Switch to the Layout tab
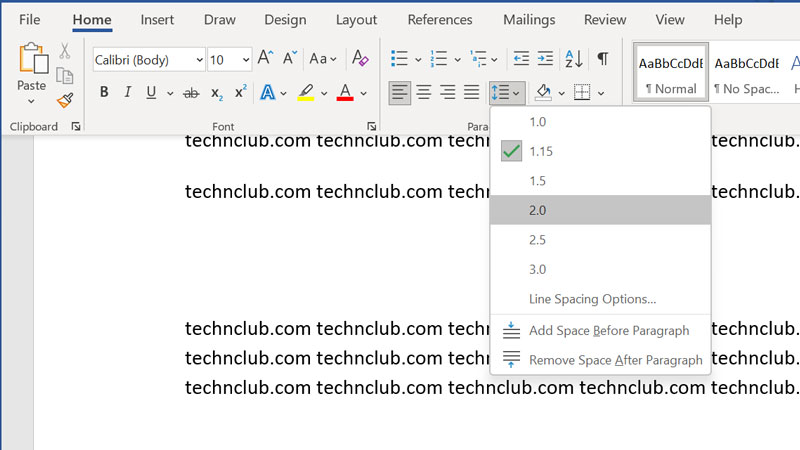800x450 pixels. pos(356,19)
